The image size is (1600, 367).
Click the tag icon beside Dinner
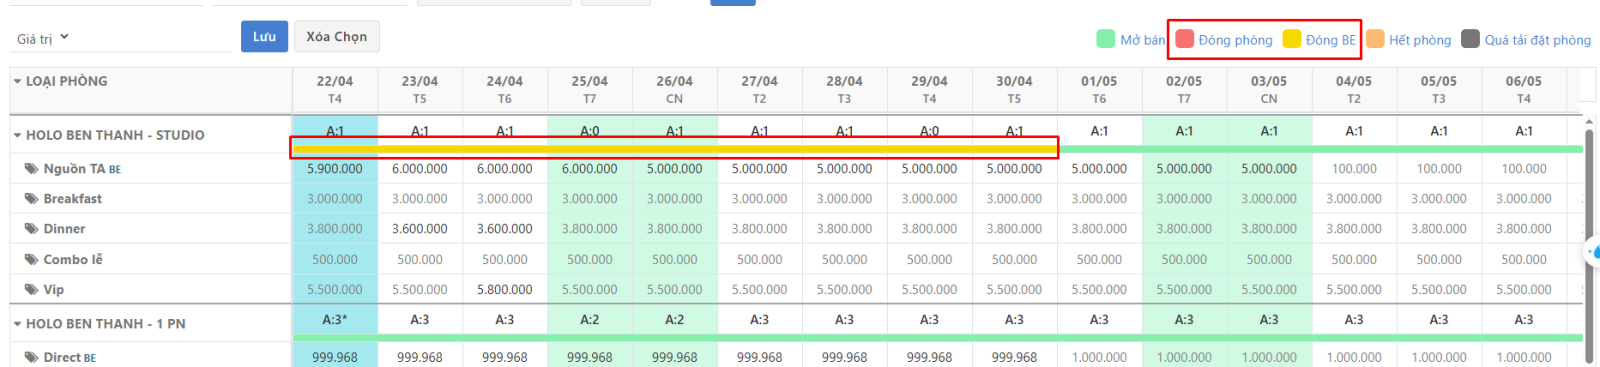pos(32,229)
